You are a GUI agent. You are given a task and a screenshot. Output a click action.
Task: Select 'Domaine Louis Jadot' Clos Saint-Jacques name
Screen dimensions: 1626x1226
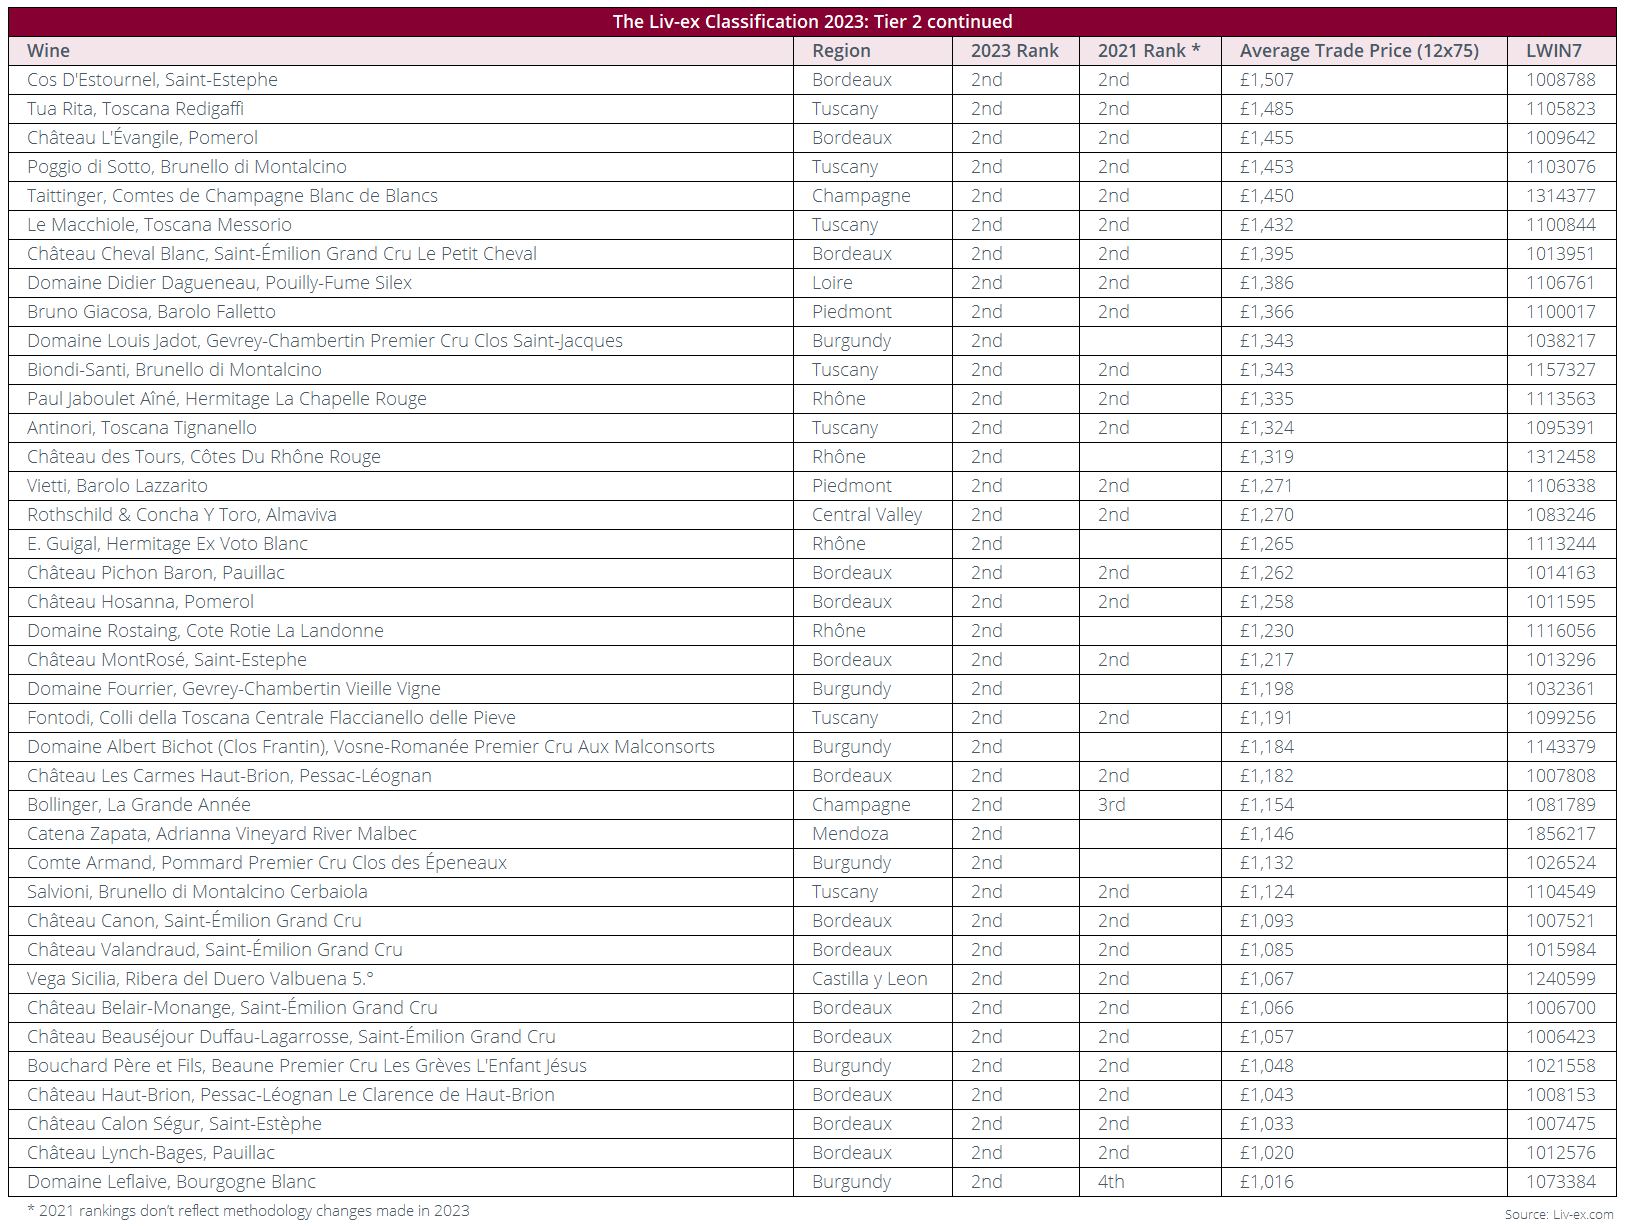click(325, 341)
